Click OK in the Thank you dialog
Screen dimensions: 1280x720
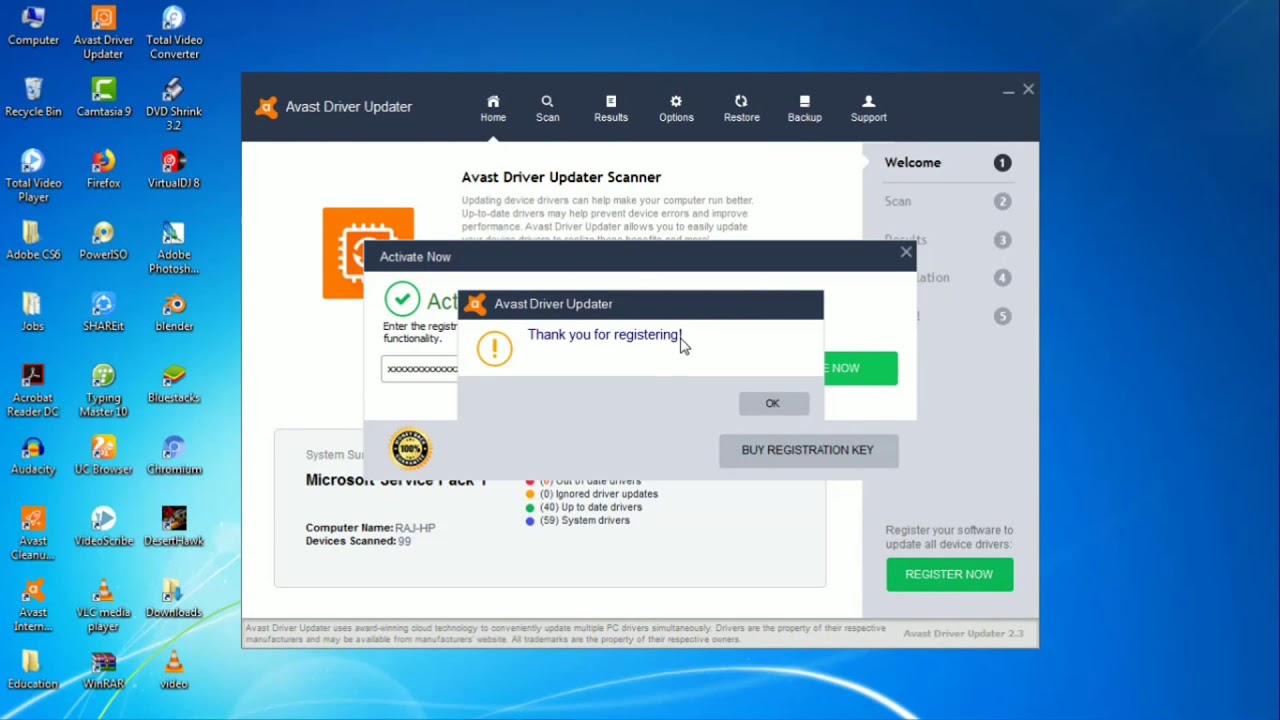pyautogui.click(x=772, y=403)
